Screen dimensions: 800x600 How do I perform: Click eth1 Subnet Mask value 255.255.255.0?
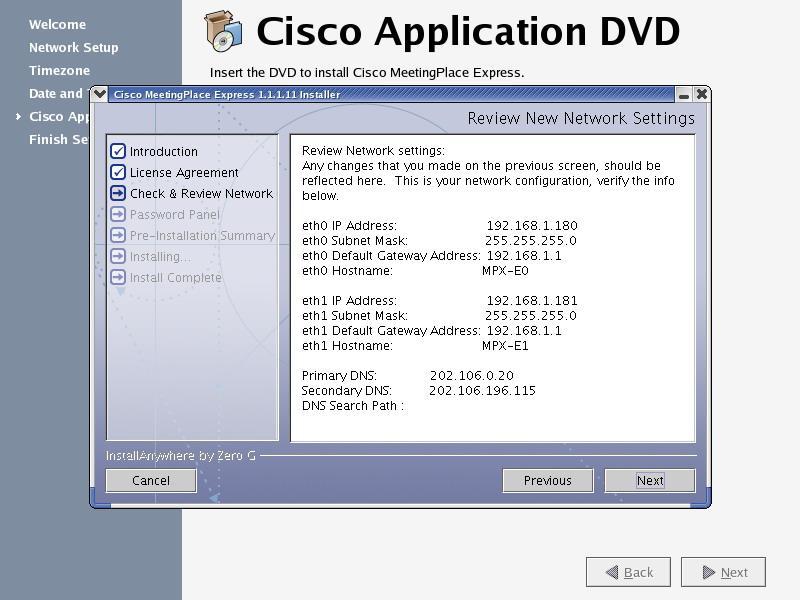point(531,315)
